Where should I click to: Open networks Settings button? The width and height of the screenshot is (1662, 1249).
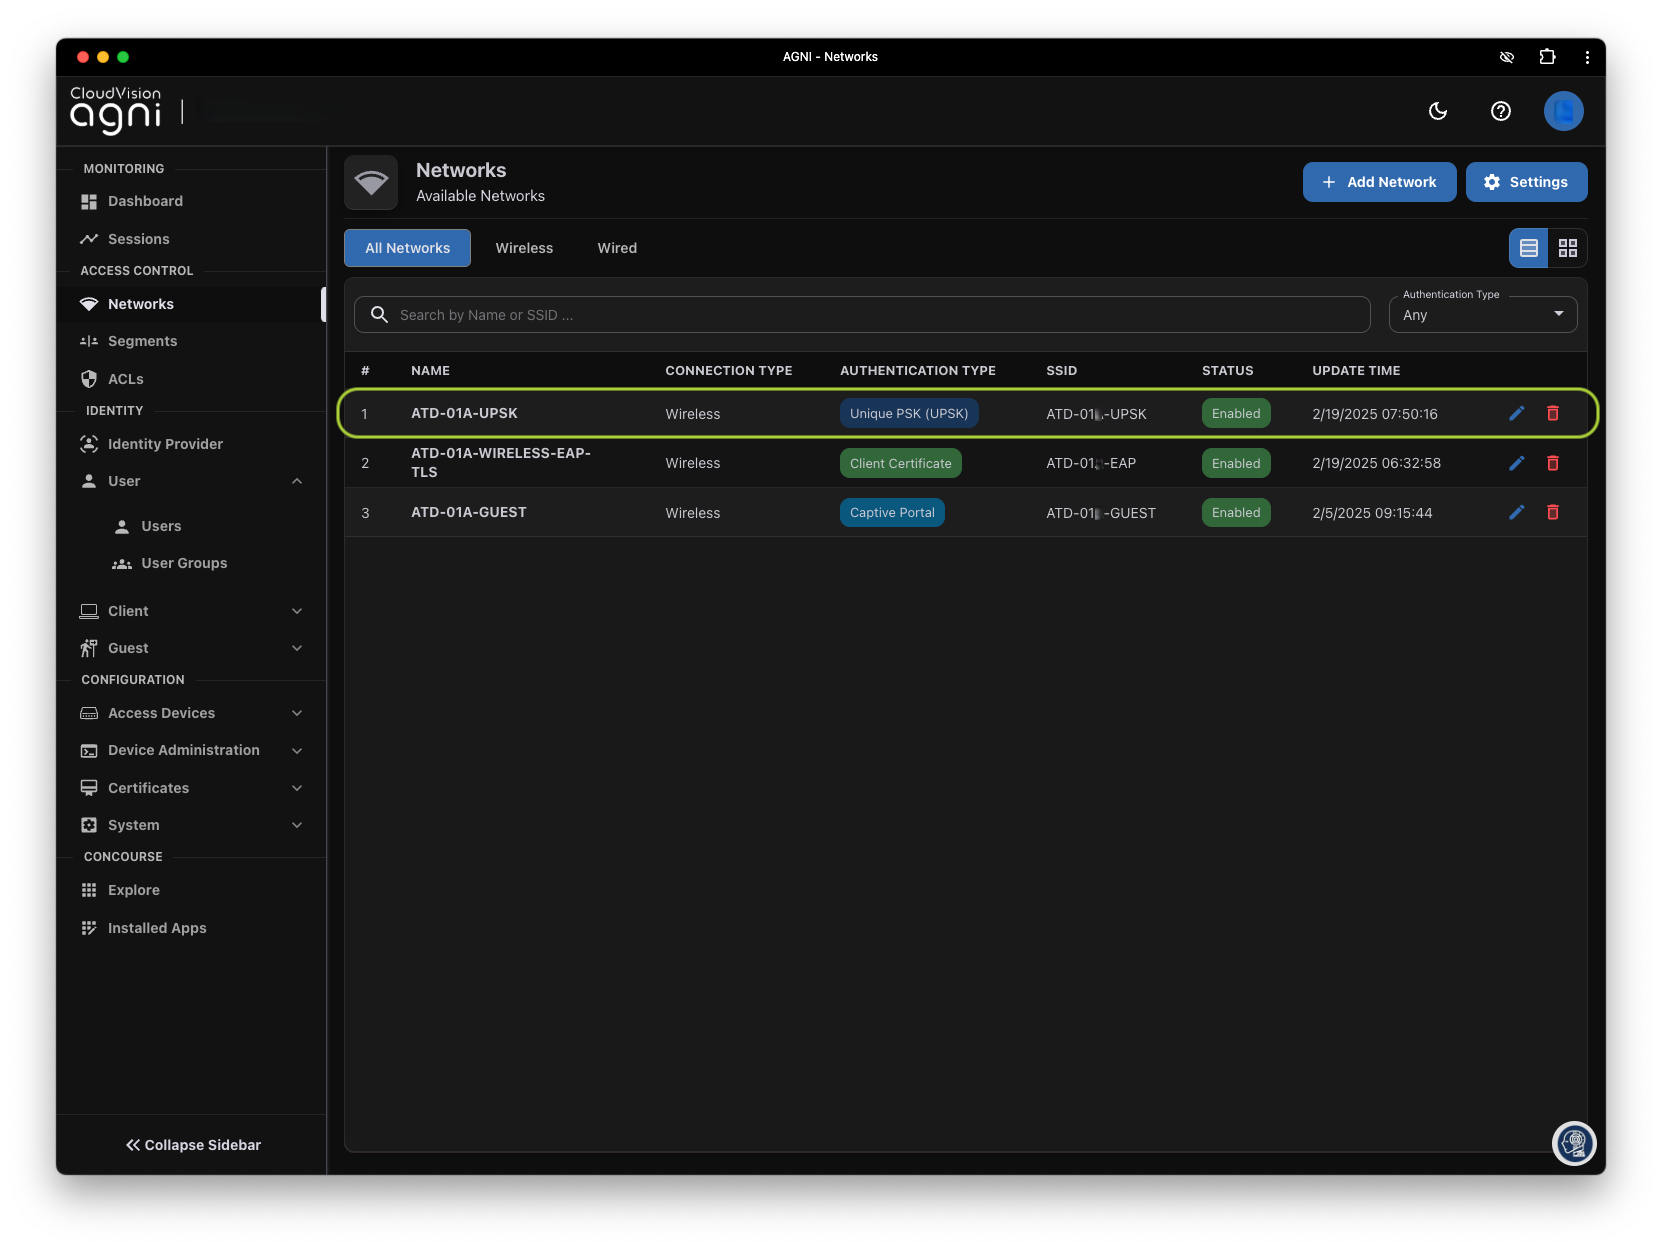[x=1526, y=182]
